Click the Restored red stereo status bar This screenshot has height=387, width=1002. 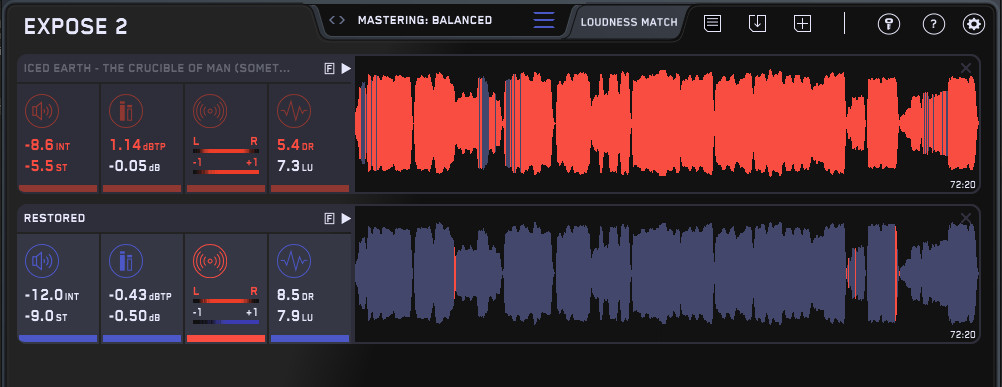(226, 338)
